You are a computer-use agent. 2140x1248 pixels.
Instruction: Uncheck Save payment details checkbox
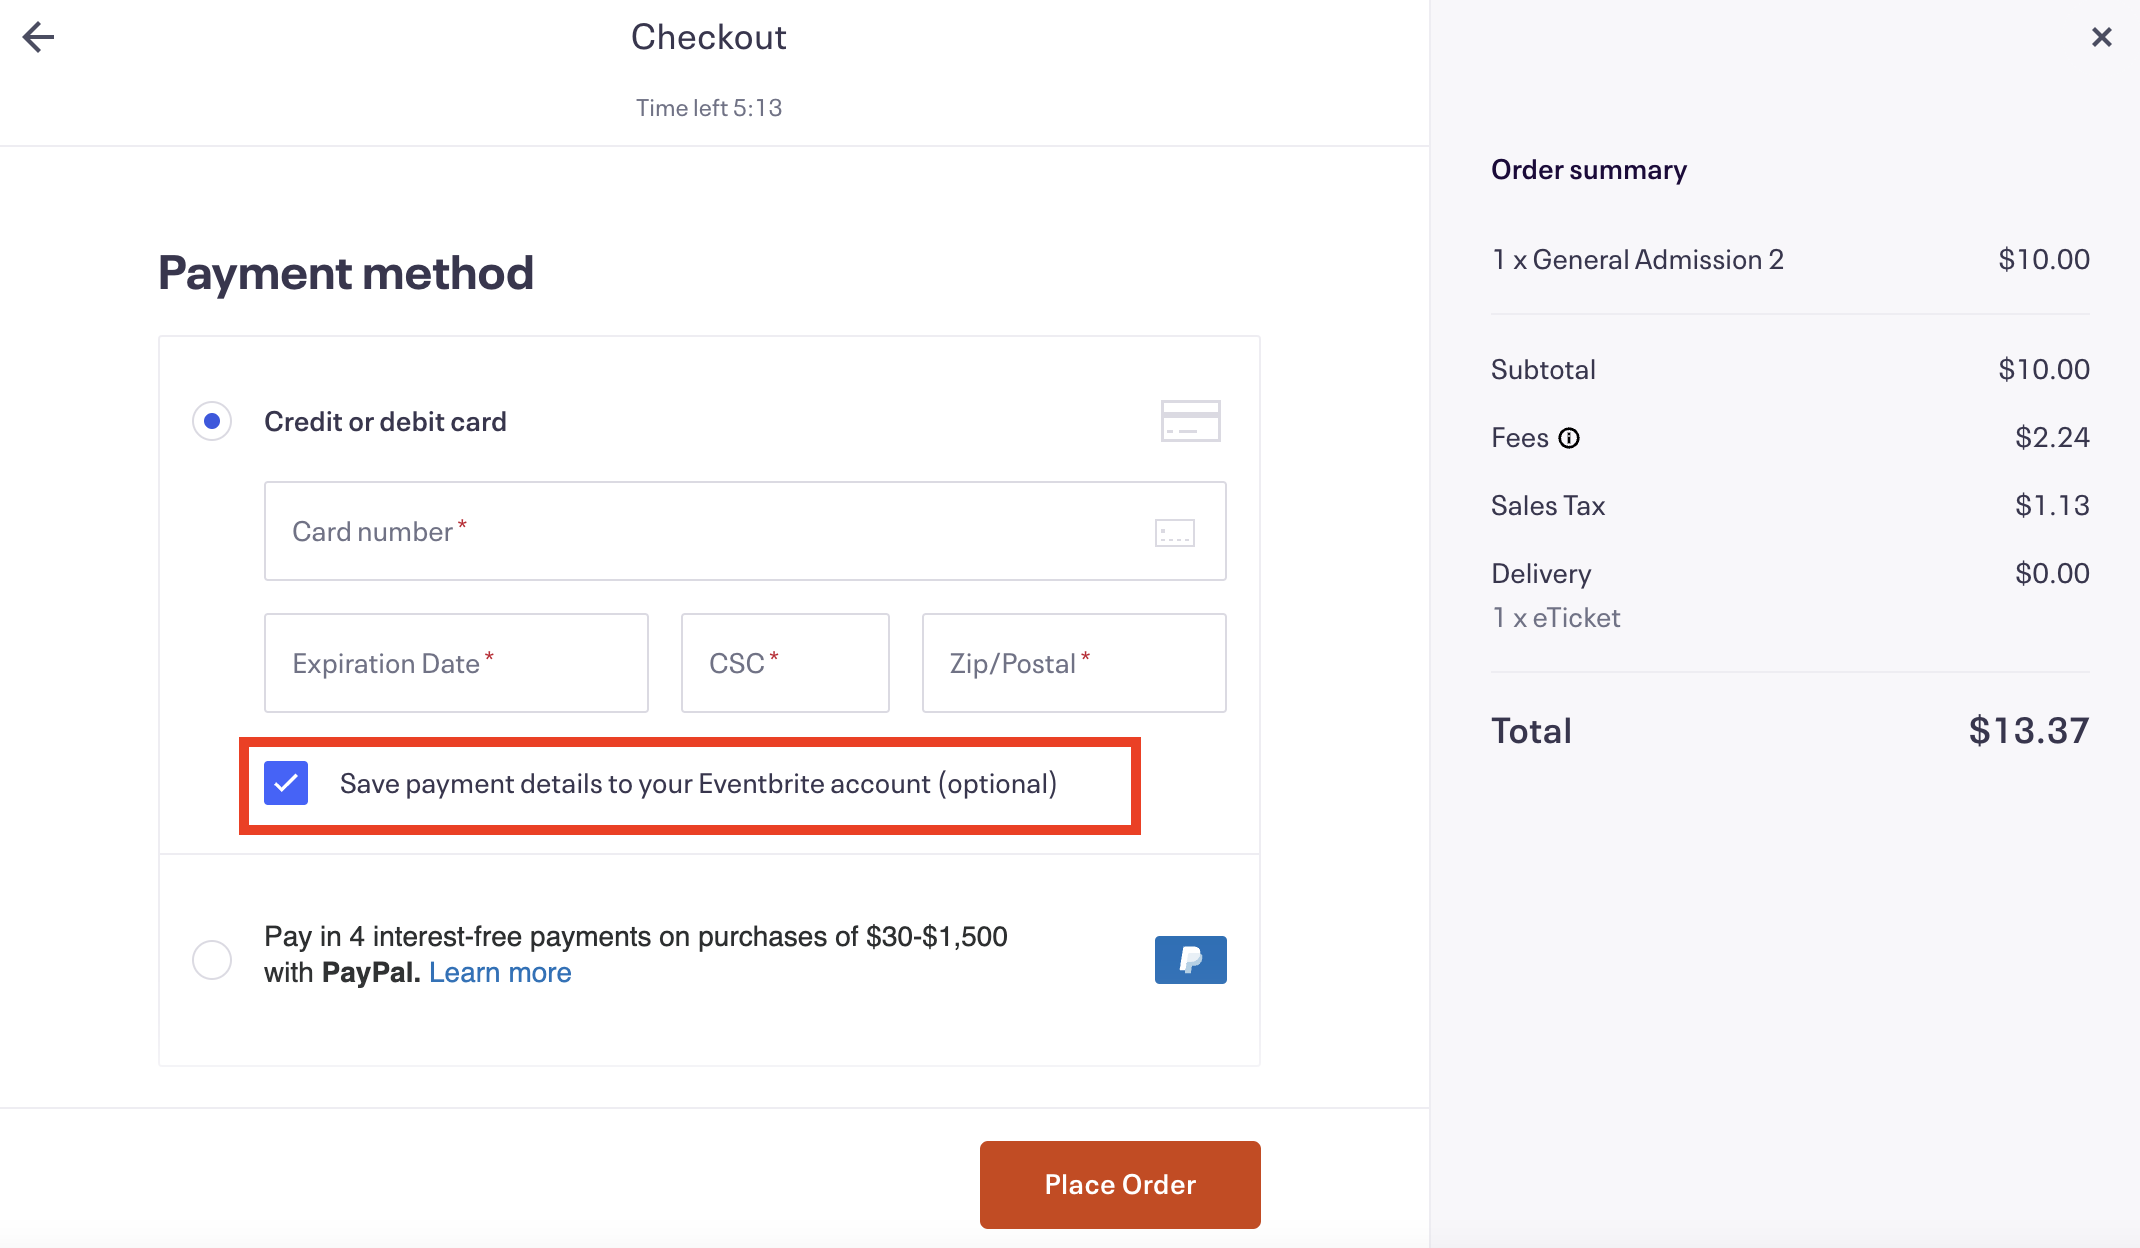coord(286,783)
